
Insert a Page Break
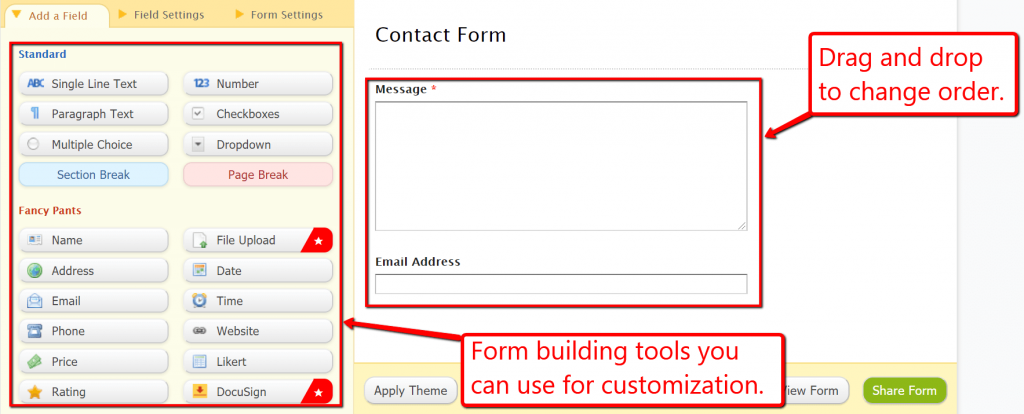point(258,174)
